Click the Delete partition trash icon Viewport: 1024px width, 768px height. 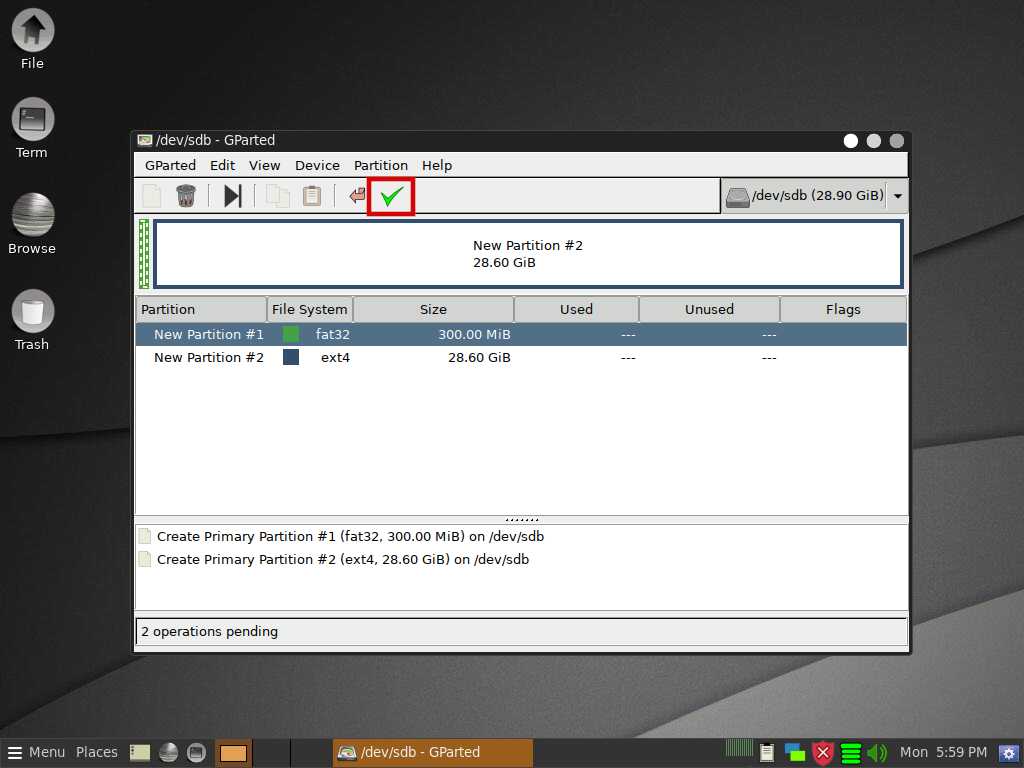pyautogui.click(x=185, y=196)
